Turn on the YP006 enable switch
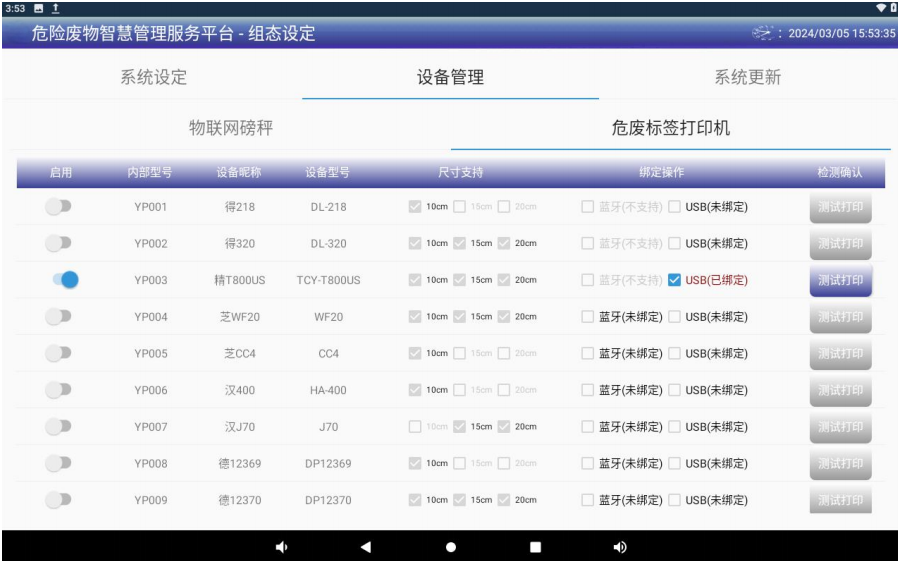 point(61,390)
